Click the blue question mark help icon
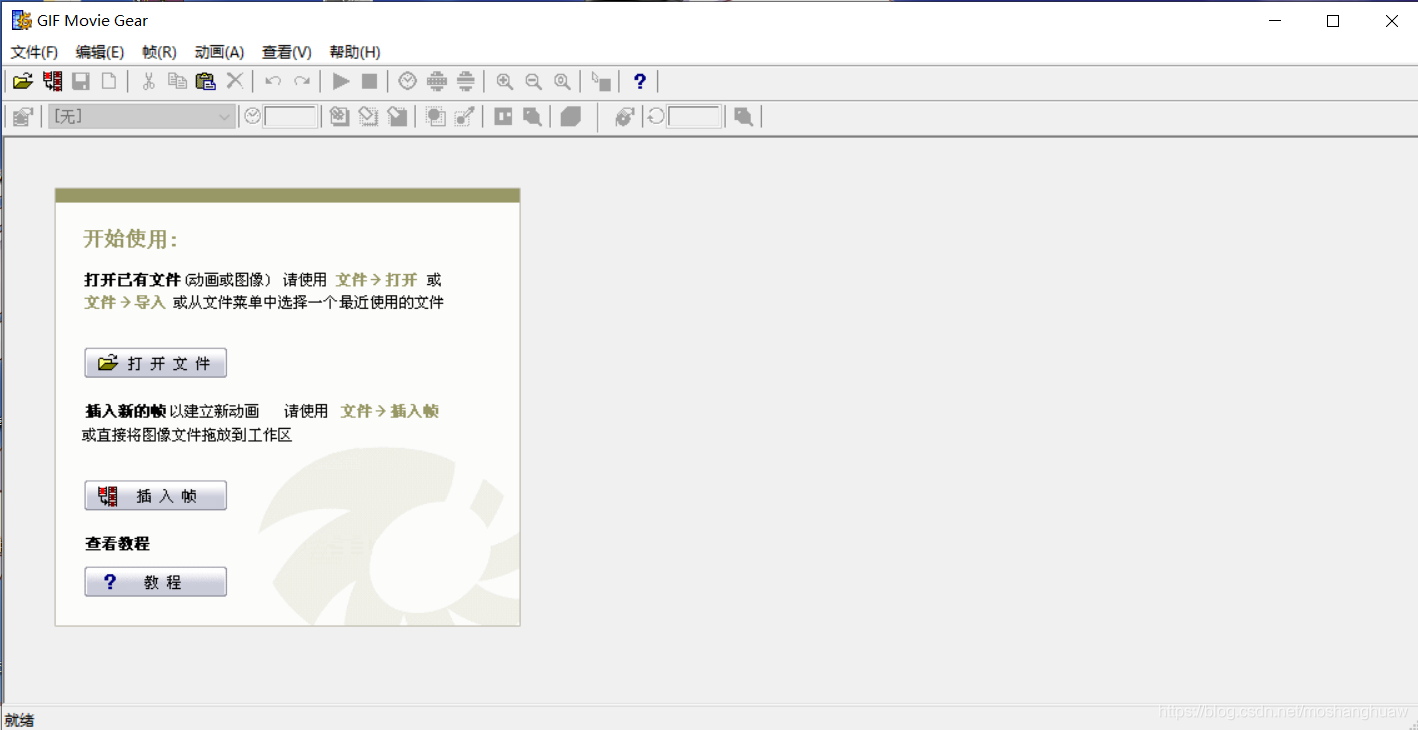The image size is (1418, 730). pos(640,82)
